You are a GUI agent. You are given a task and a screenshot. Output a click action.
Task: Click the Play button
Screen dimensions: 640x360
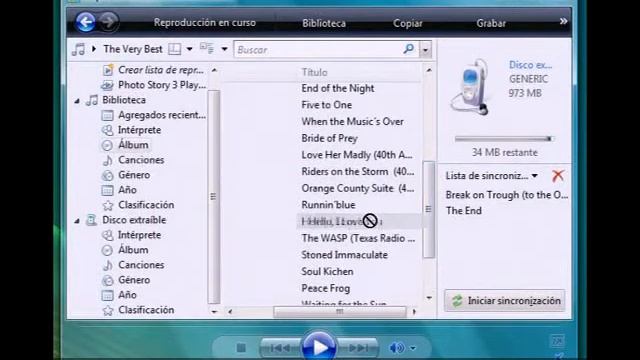click(319, 347)
